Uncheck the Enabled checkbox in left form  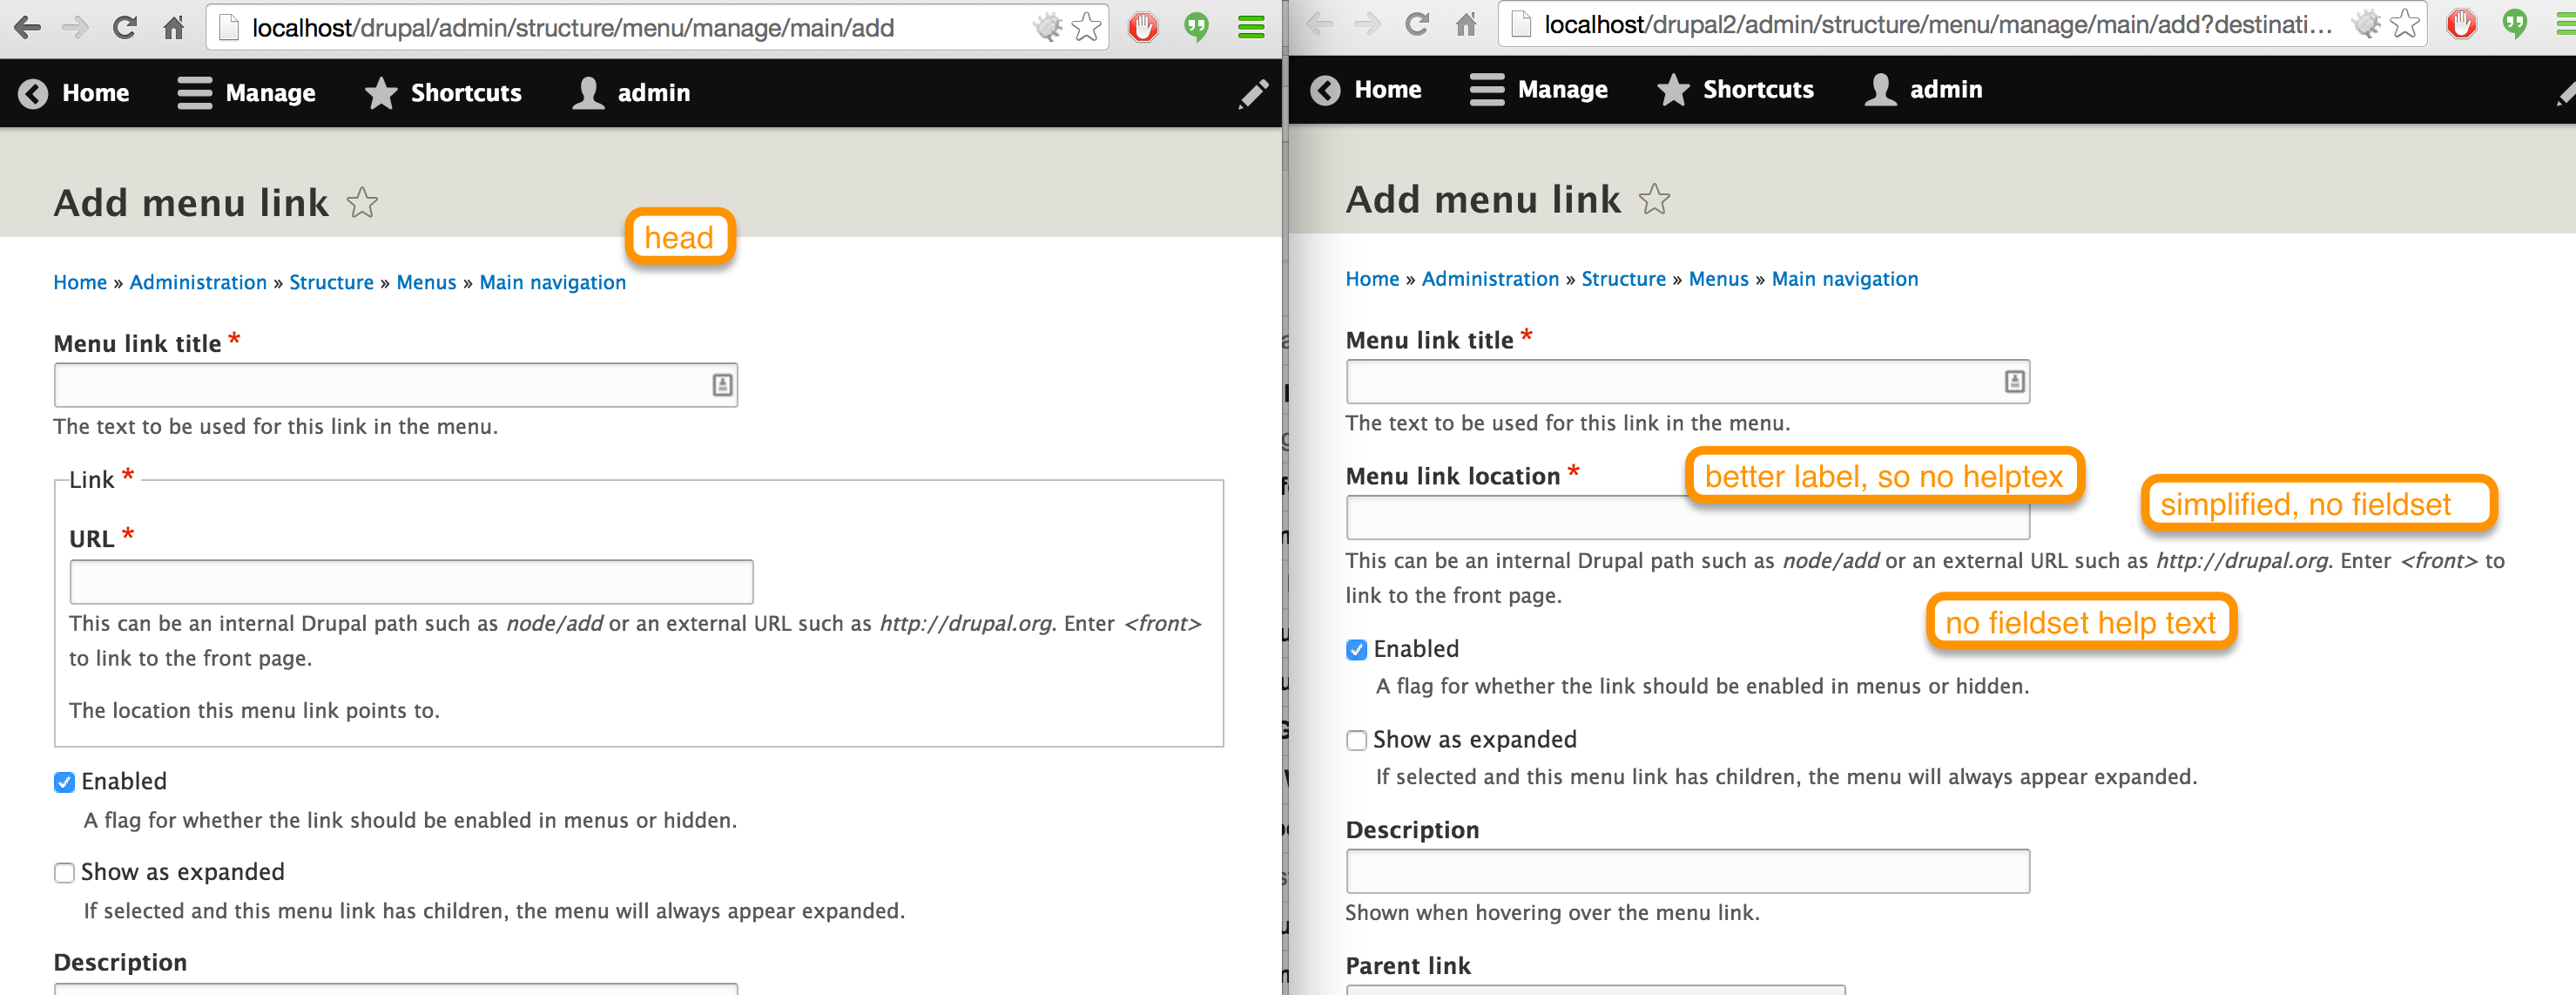pyautogui.click(x=65, y=782)
